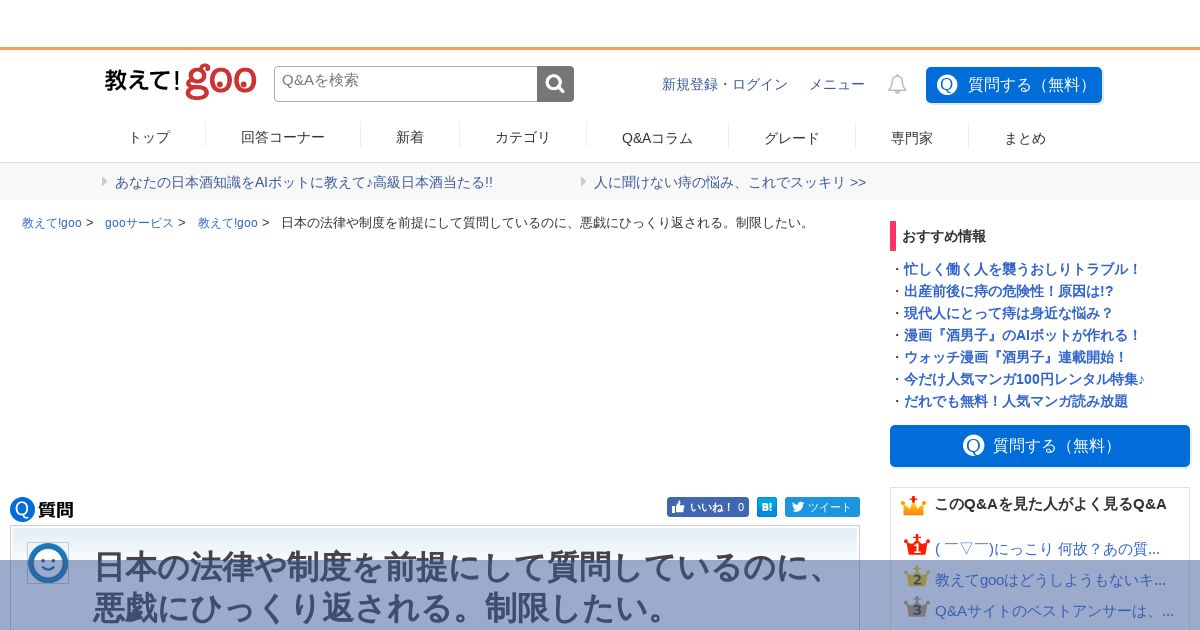Click the おすすめ情報 heading

tap(944, 236)
